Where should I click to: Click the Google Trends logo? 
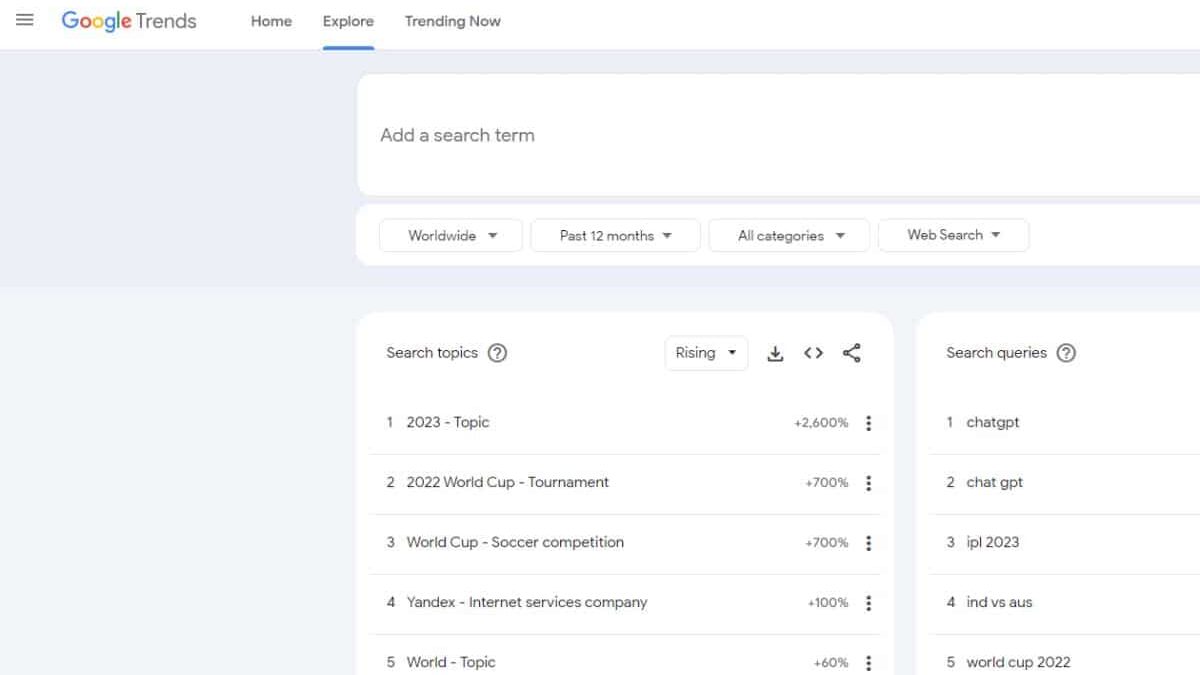[129, 21]
